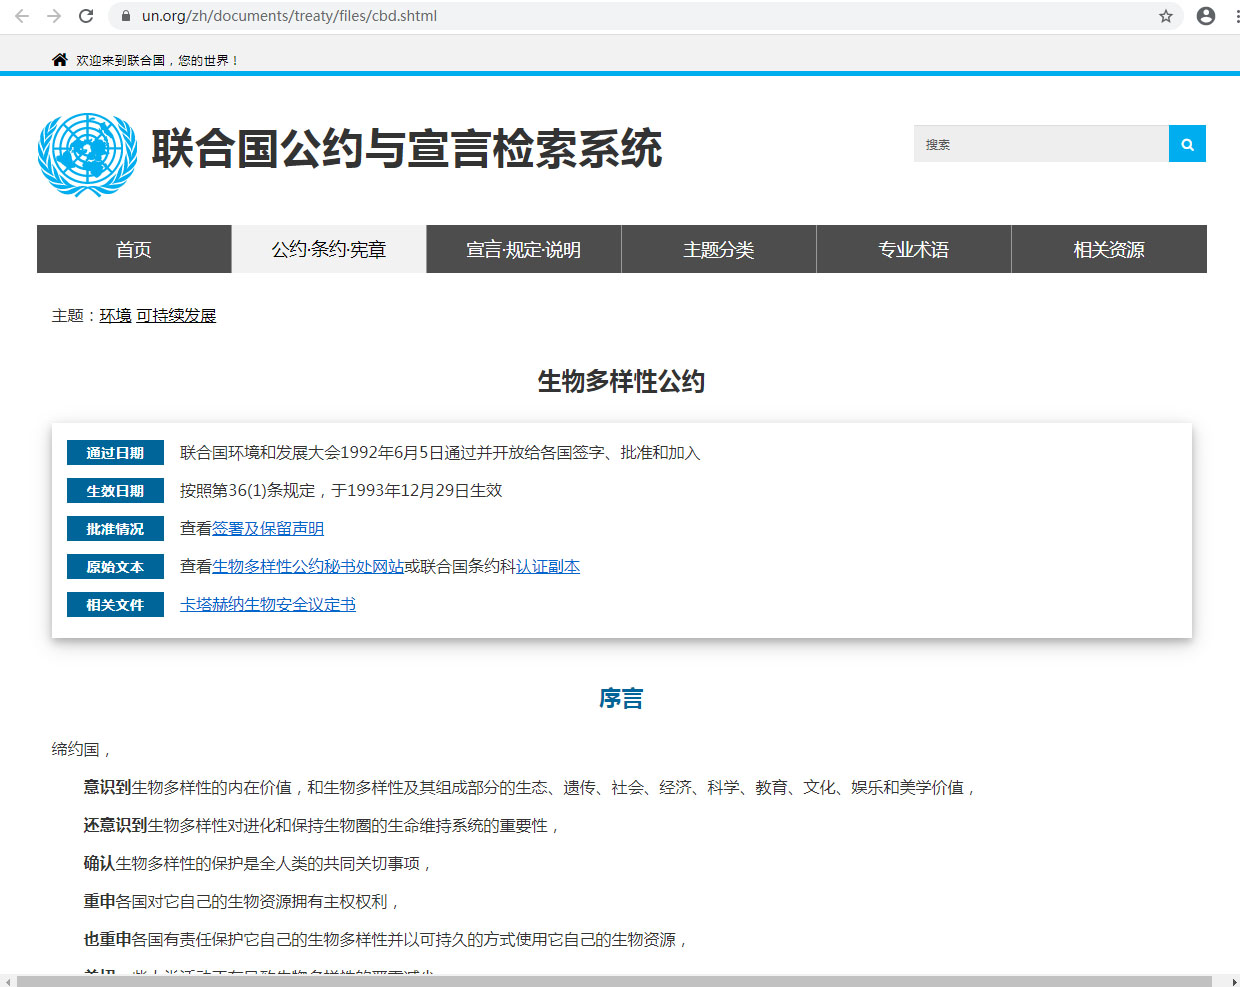
Task: Visit the 生物多样性公约秘书处网站 link
Action: tap(308, 567)
